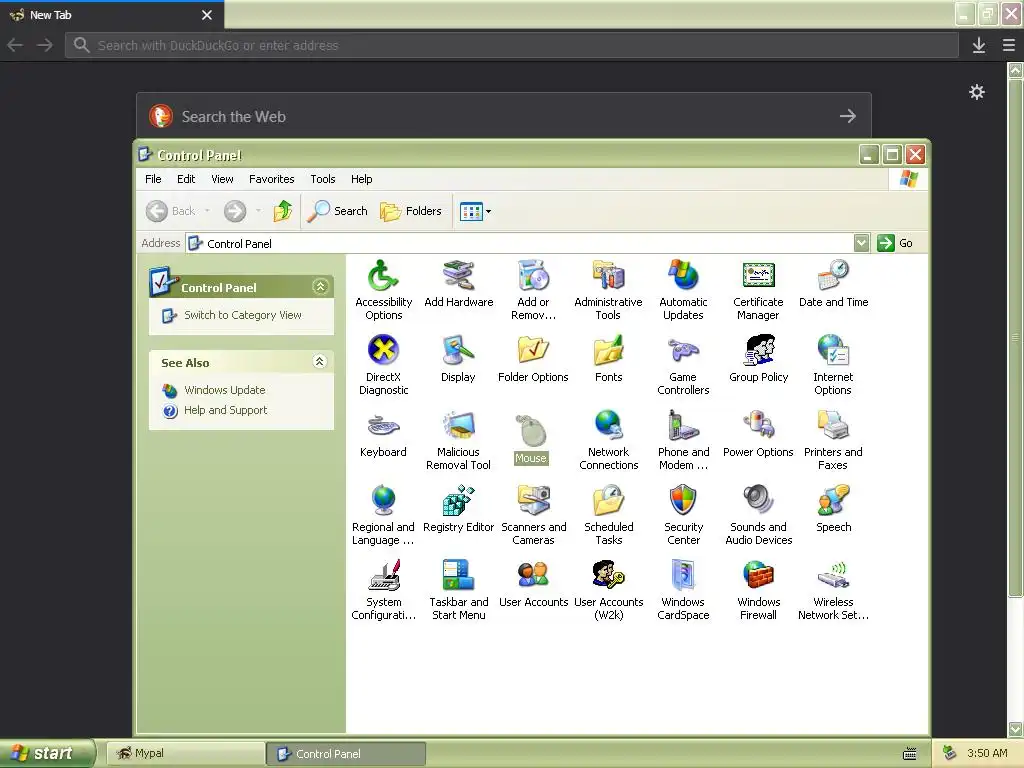Viewport: 1024px width, 768px height.
Task: Launch Registry Editor icon
Action: tap(458, 509)
